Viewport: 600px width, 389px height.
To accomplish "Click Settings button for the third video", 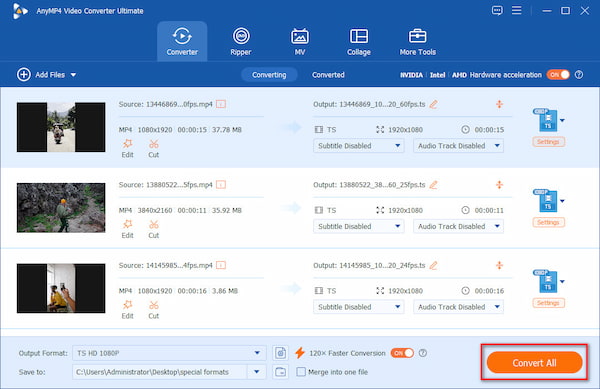I will point(548,303).
